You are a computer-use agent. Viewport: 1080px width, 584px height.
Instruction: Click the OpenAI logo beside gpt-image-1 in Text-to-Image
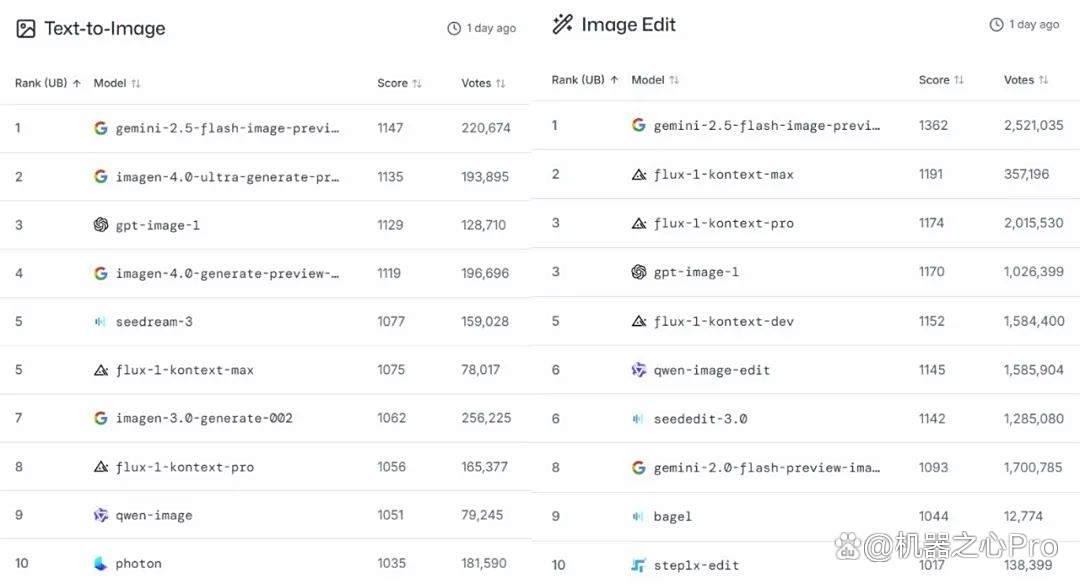pyautogui.click(x=101, y=225)
